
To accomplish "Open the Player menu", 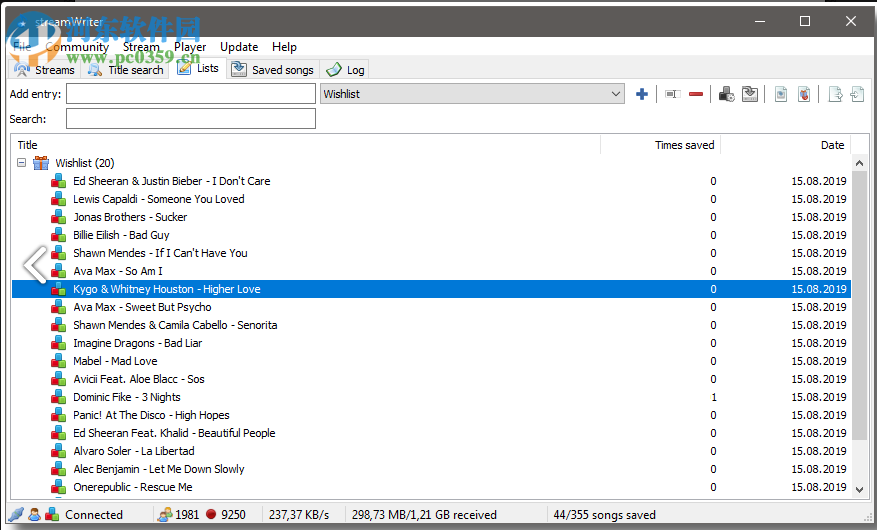I will (190, 47).
